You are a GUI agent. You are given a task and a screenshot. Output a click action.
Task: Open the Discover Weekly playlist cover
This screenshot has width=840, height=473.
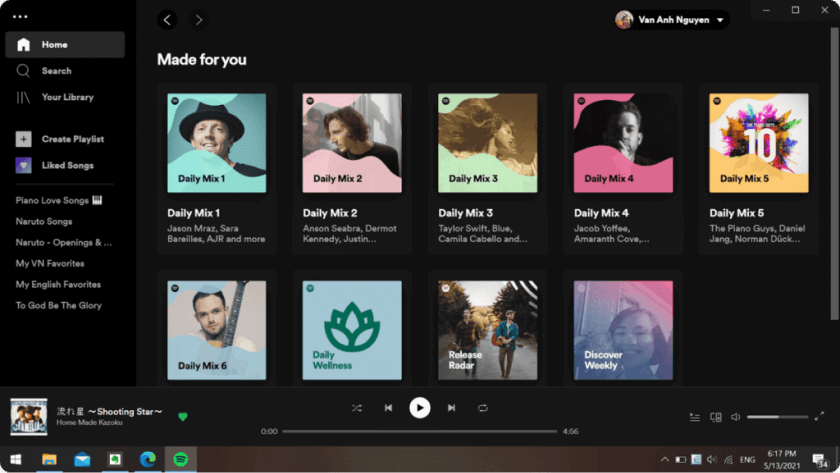point(623,330)
